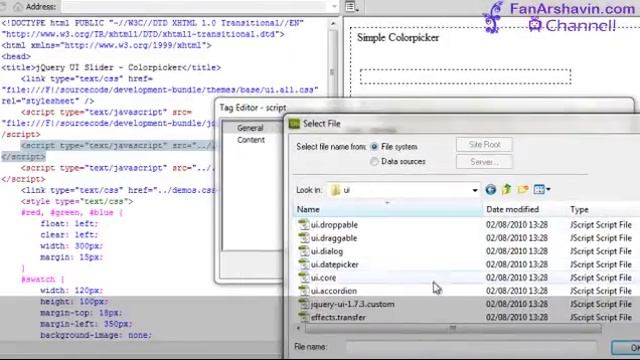
Task: Click the File name input field
Action: [471, 347]
